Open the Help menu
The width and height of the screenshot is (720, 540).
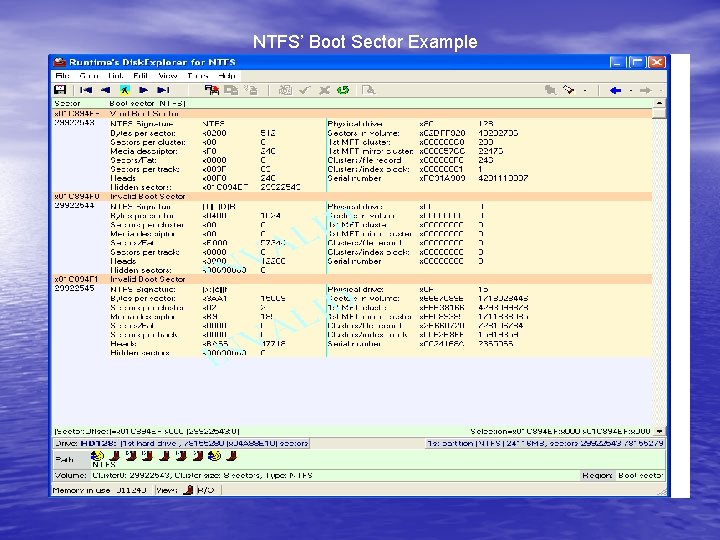tap(227, 75)
